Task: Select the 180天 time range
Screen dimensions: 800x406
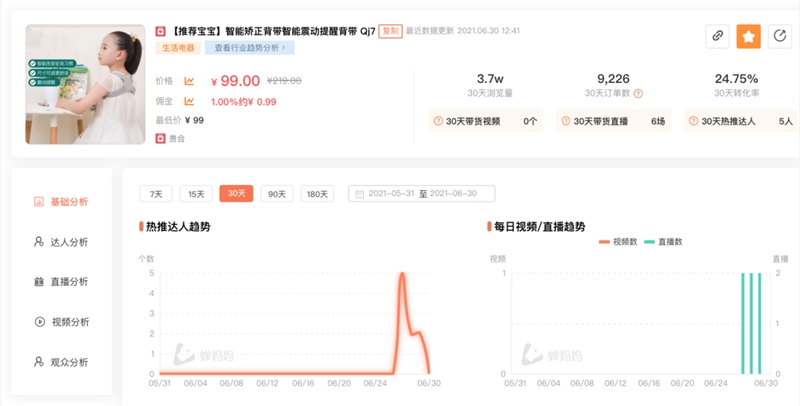Action: [x=316, y=194]
